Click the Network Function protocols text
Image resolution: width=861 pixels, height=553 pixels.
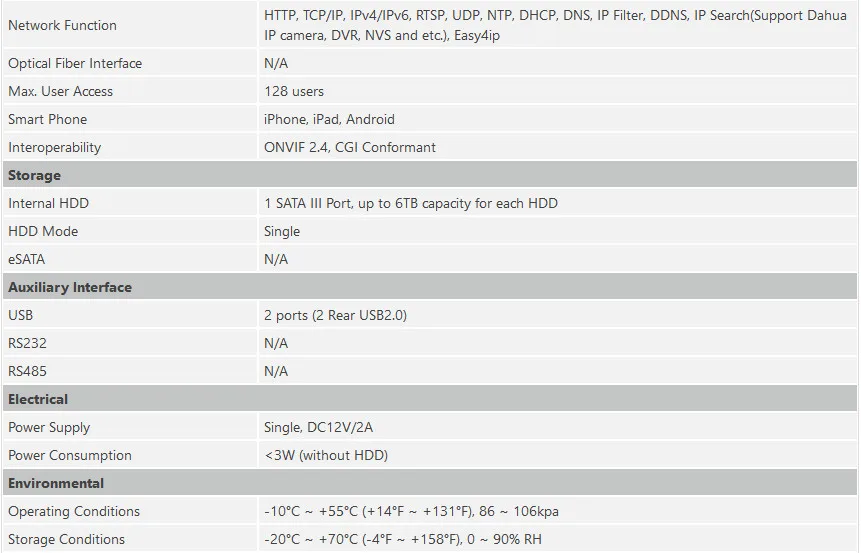point(555,25)
